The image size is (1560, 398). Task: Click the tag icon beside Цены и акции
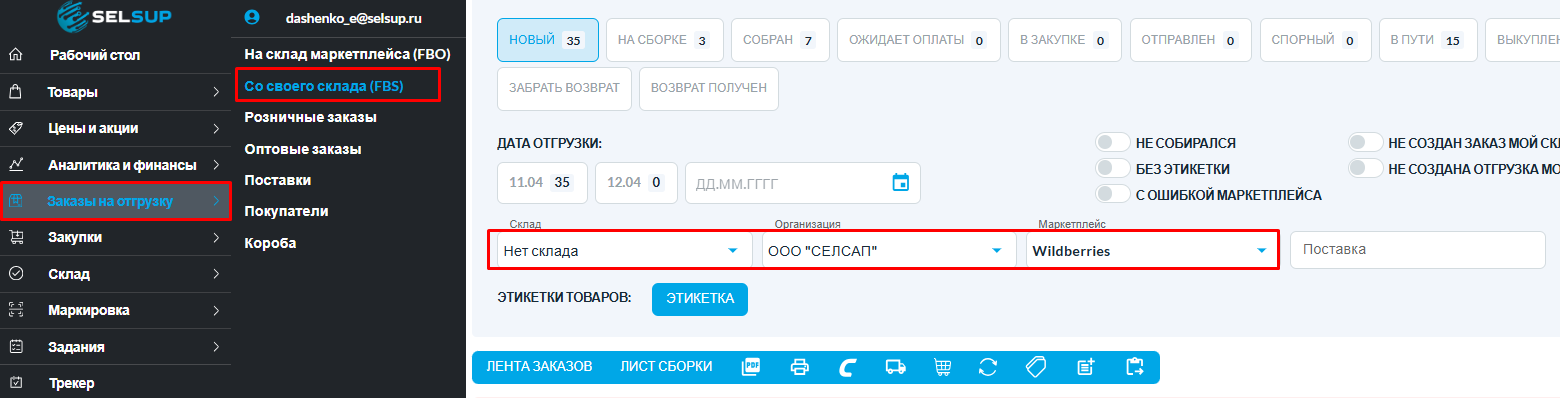15,128
